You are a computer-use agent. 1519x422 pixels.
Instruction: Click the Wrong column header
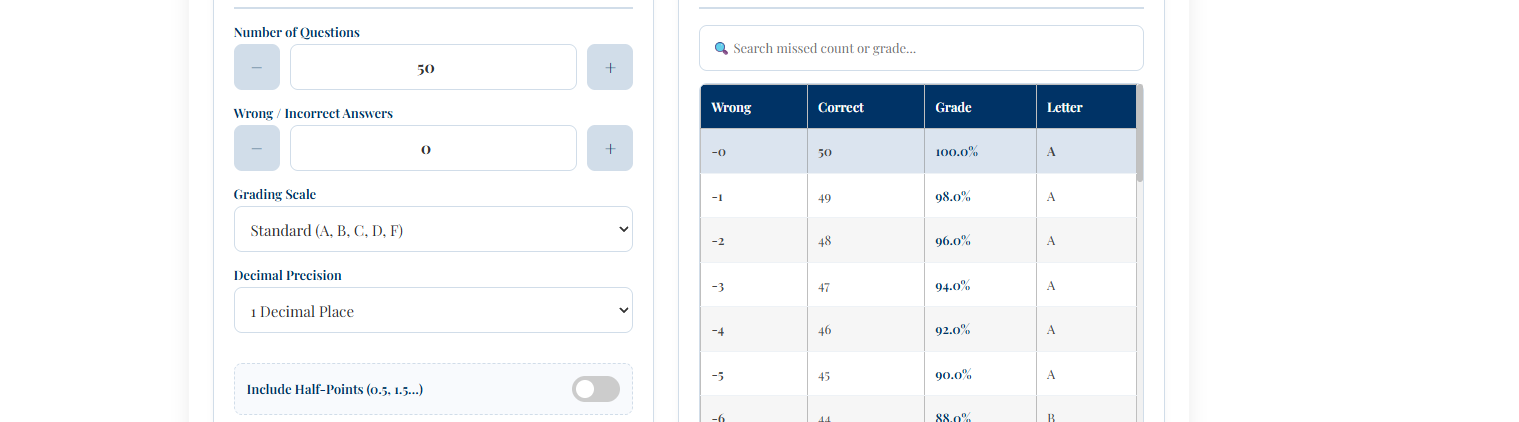(754, 107)
